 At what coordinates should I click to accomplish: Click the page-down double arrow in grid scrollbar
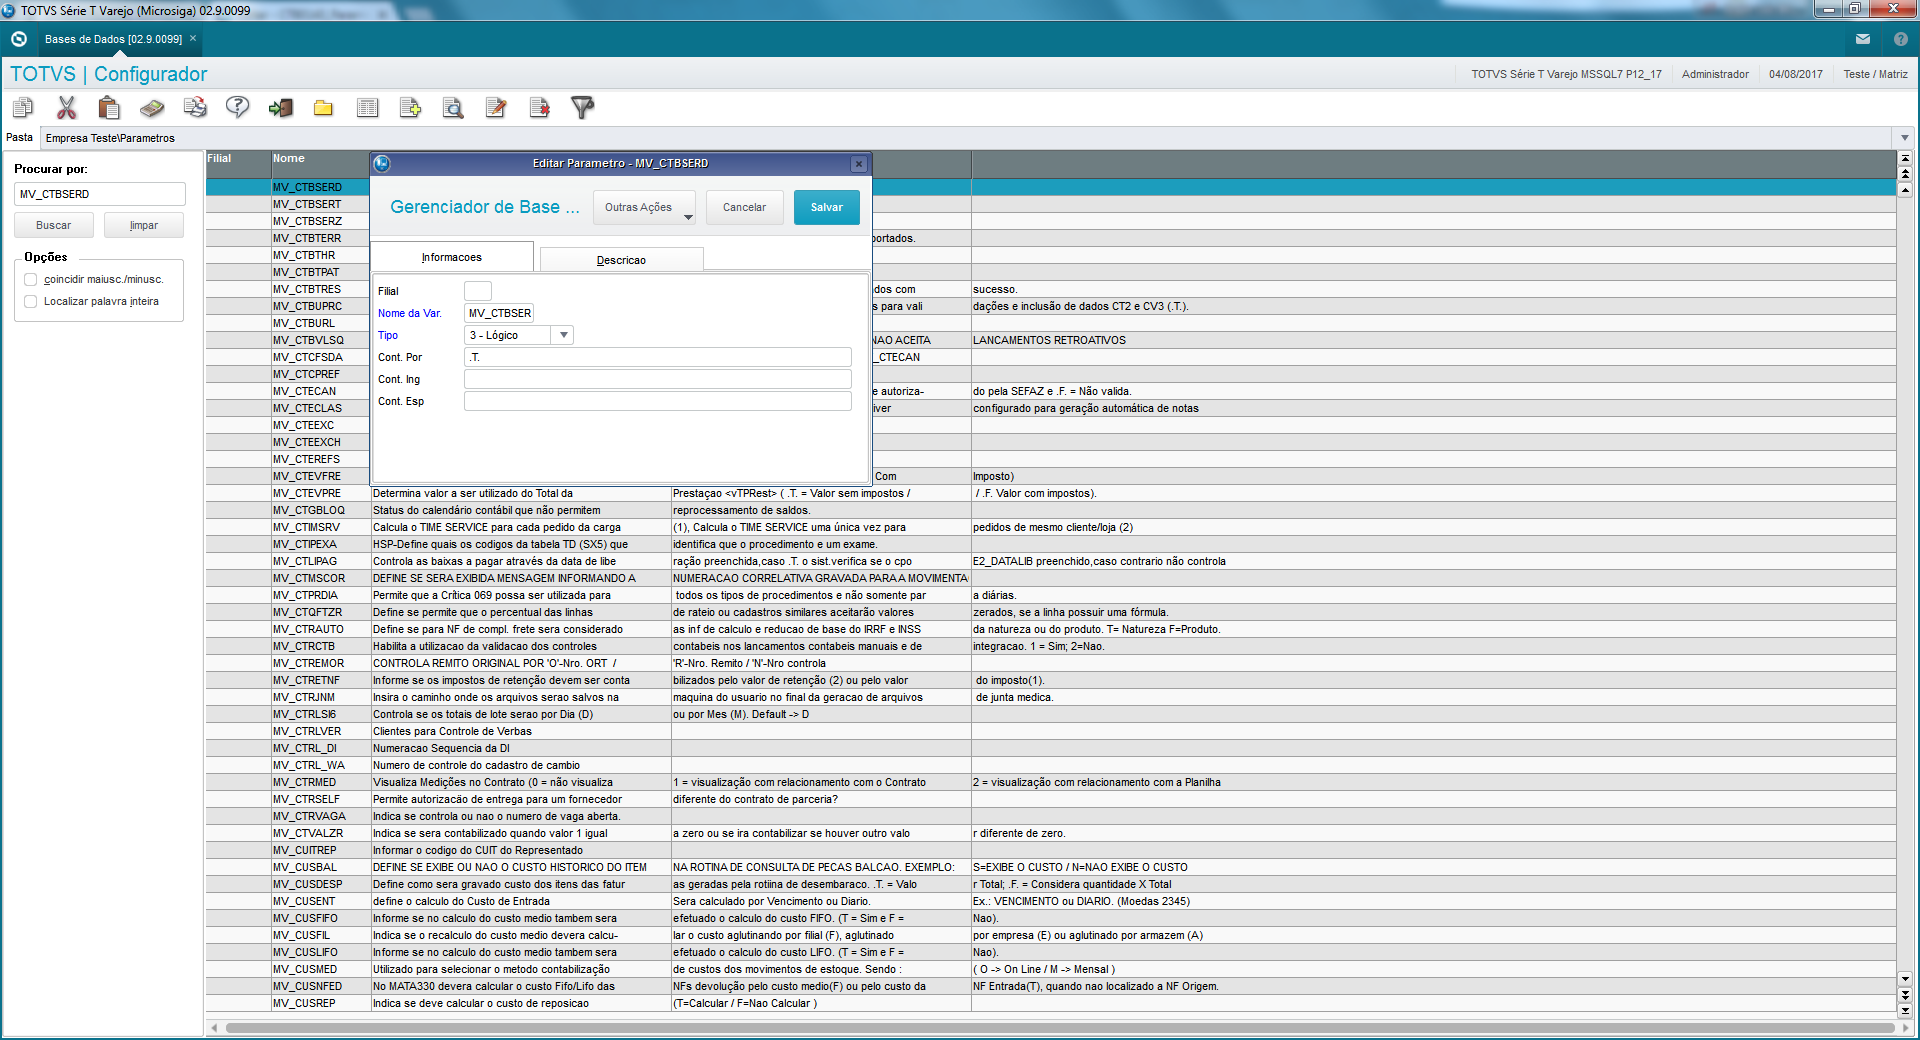point(1905,995)
